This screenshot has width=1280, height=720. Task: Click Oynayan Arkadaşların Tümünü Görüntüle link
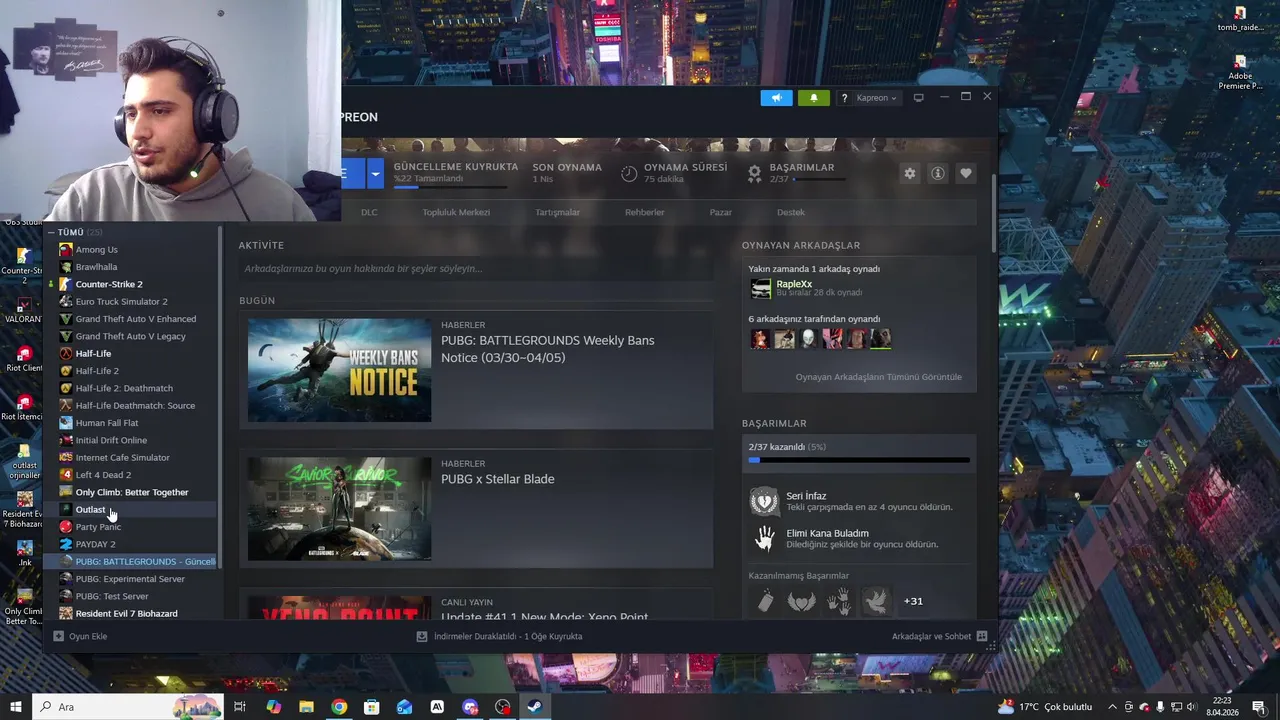pyautogui.click(x=878, y=377)
